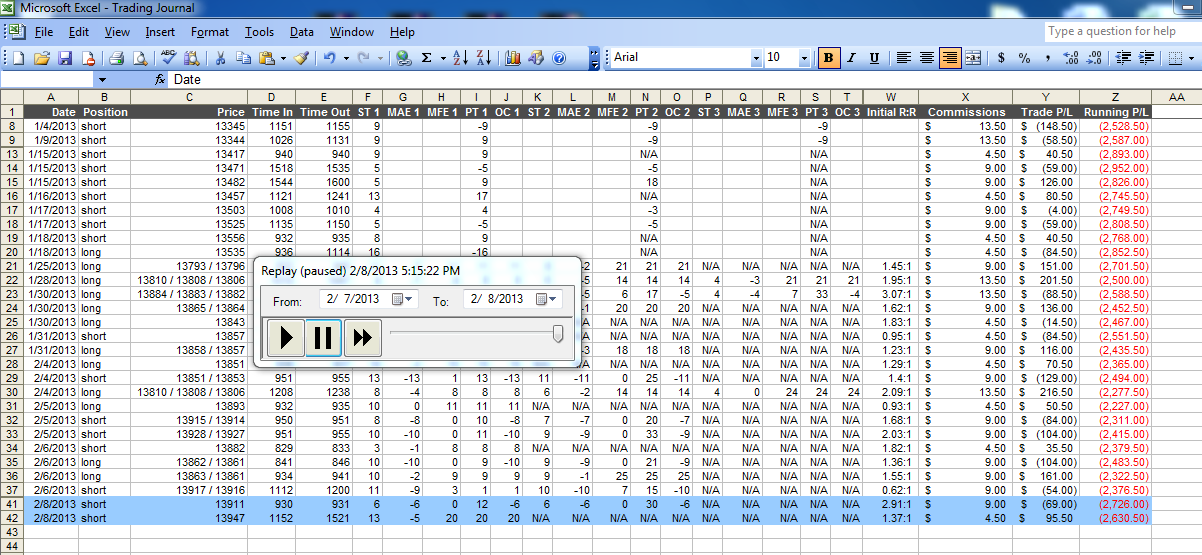This screenshot has height=555, width=1202.
Task: Open the AutoSum functions dropdown arrow
Action: coord(442,58)
